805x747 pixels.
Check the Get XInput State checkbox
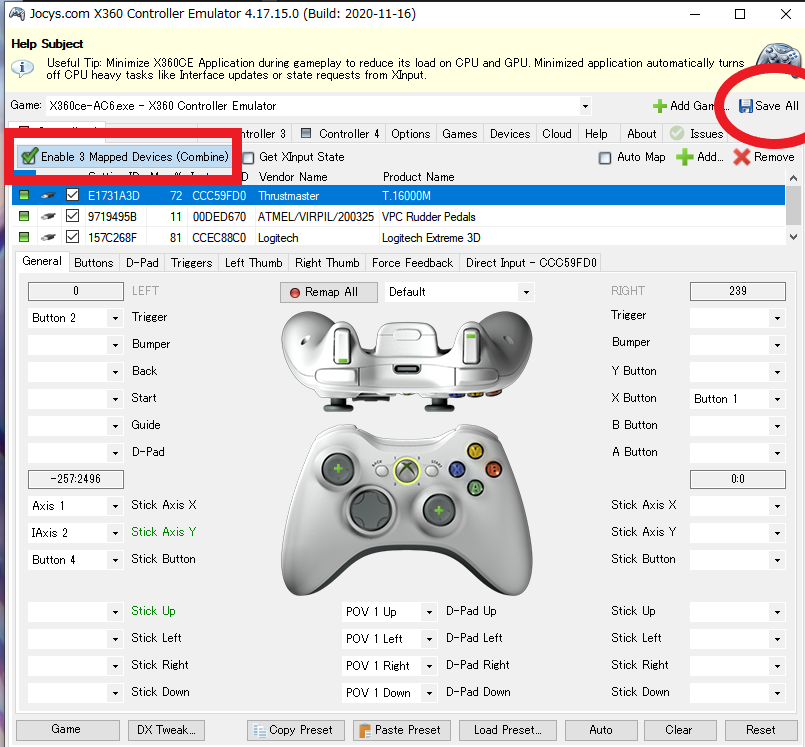248,157
